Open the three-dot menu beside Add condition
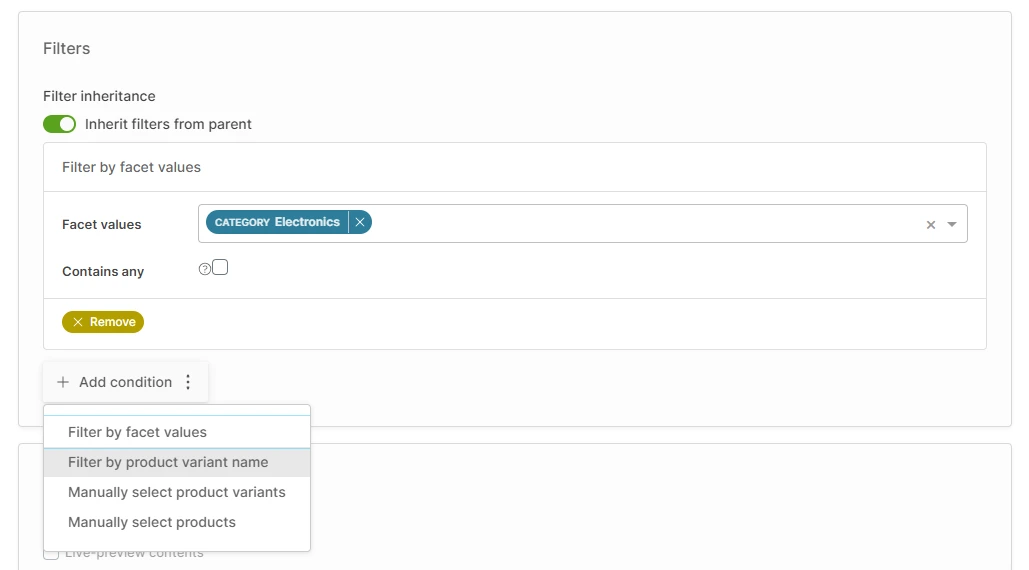 point(188,382)
